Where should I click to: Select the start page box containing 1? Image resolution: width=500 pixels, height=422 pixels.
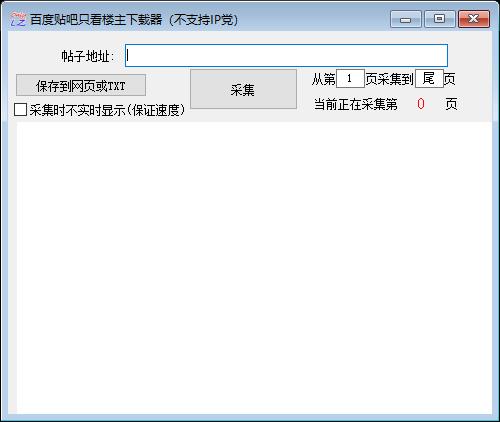(x=350, y=79)
